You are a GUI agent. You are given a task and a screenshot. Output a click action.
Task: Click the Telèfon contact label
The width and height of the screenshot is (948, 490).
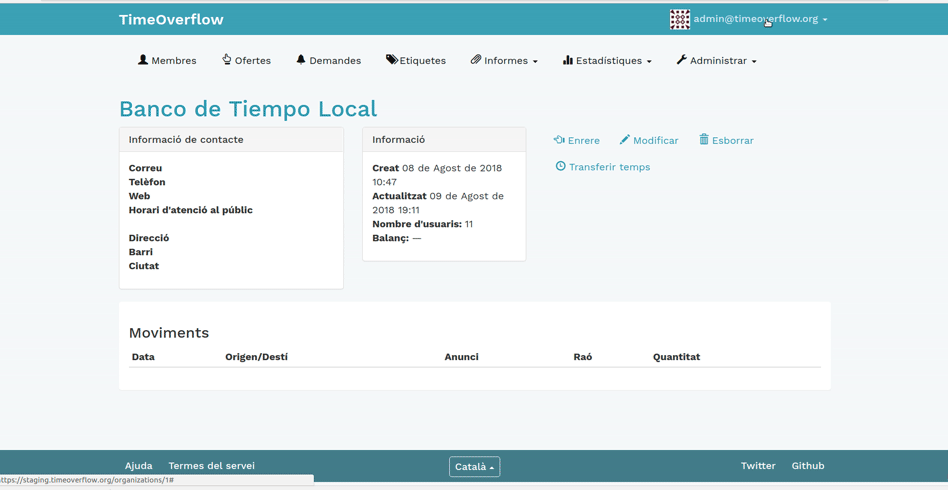tap(147, 182)
